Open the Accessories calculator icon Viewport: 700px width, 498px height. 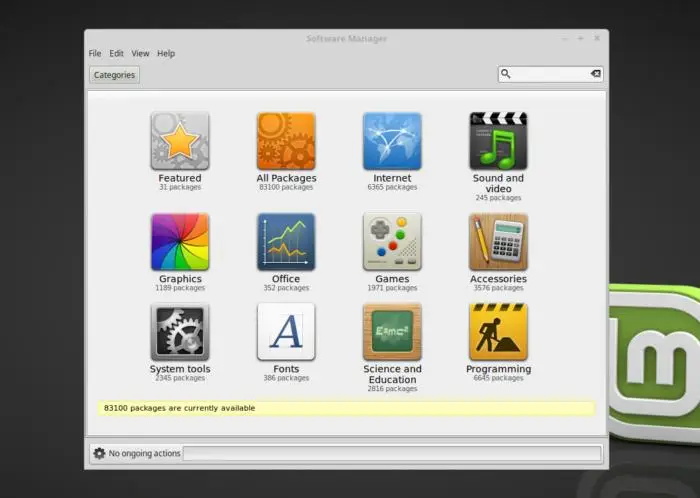(x=498, y=242)
